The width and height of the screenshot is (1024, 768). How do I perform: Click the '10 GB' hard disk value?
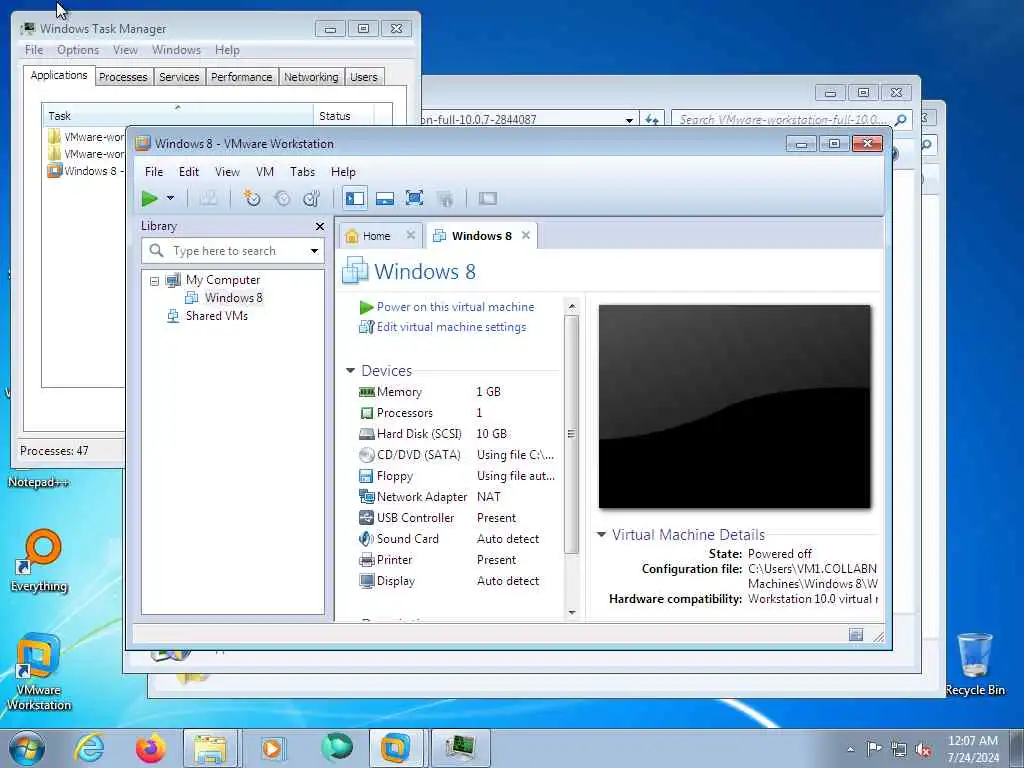(491, 434)
